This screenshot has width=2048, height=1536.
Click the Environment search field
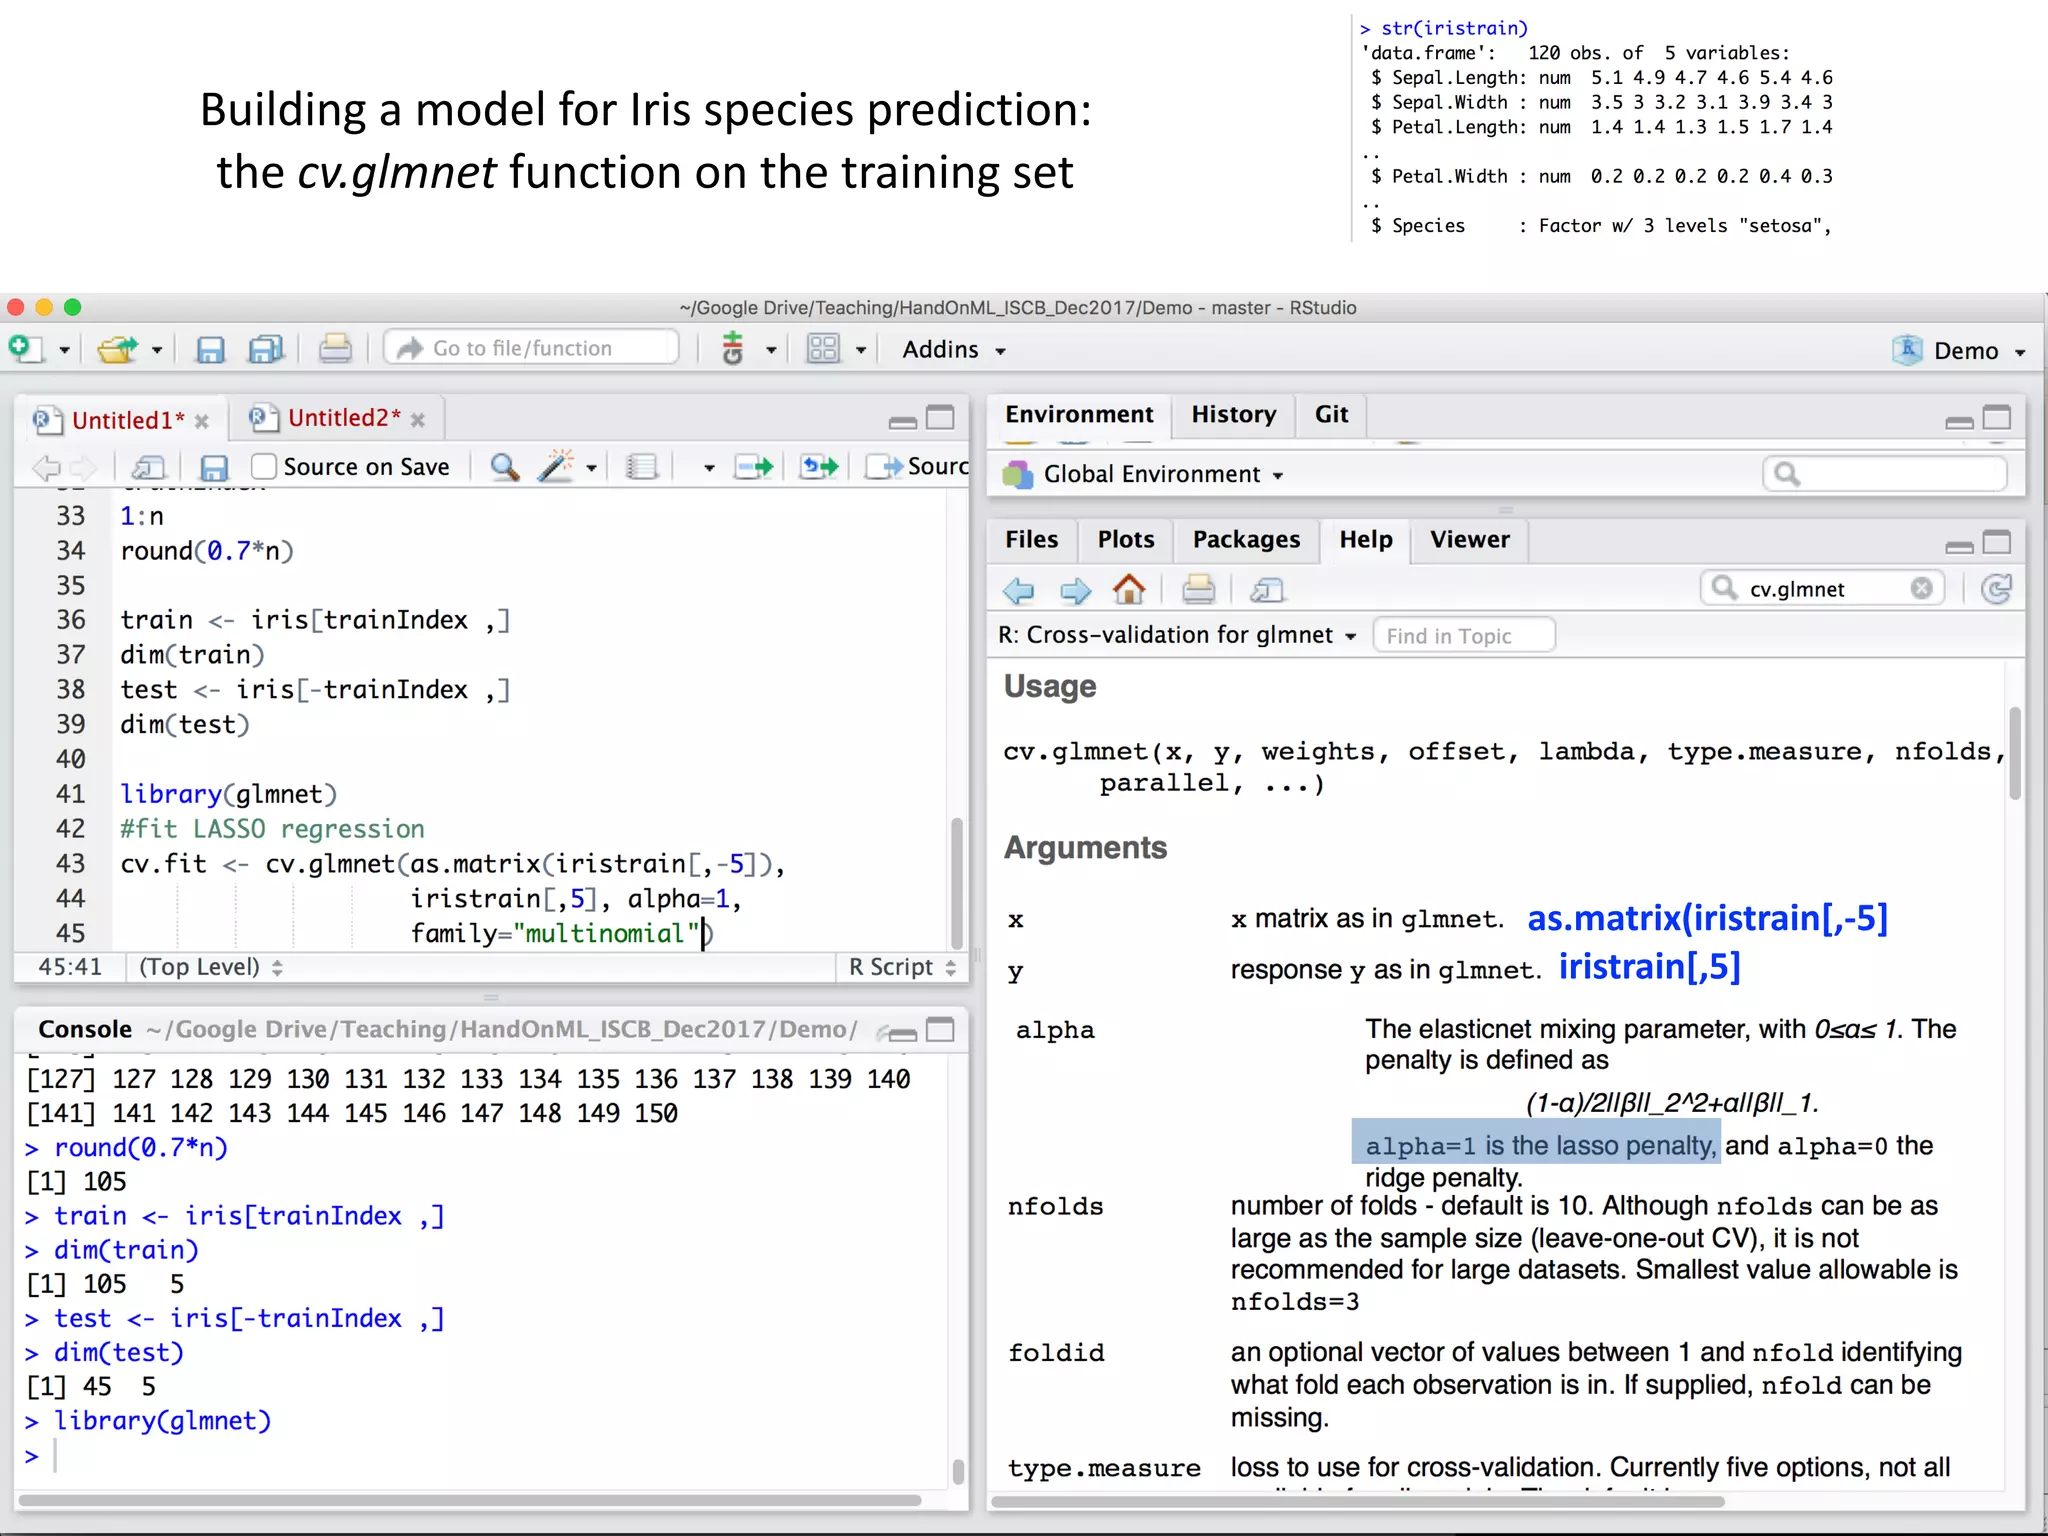tap(1886, 474)
